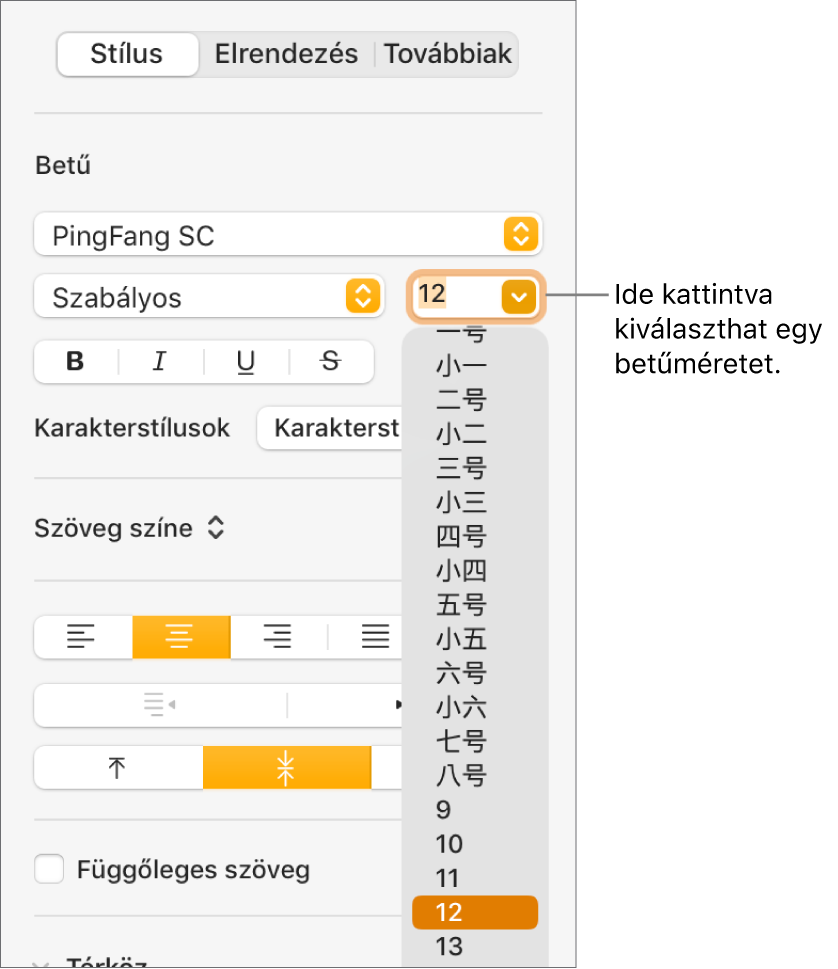Toggle Strikethrough text formatting
838x969 pixels.
pyautogui.click(x=331, y=362)
